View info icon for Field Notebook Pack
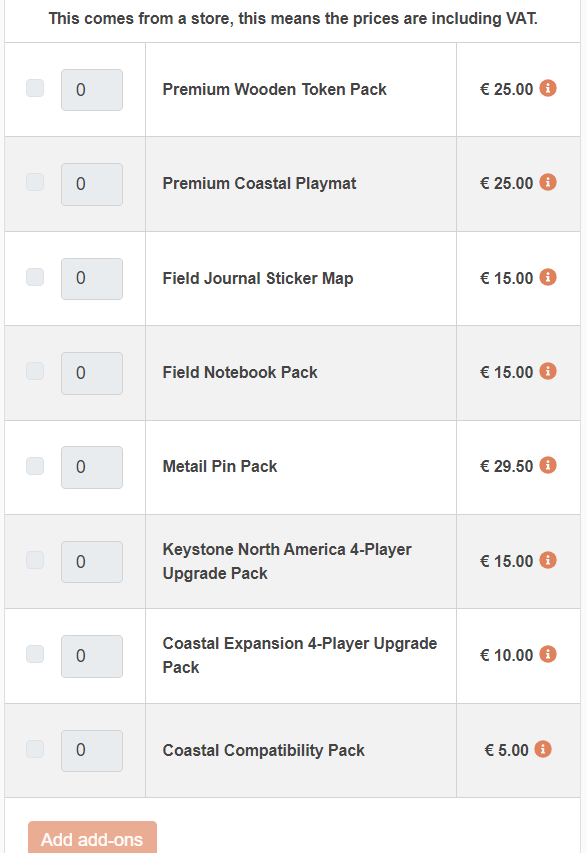Viewport: 587px width, 853px height. (548, 371)
